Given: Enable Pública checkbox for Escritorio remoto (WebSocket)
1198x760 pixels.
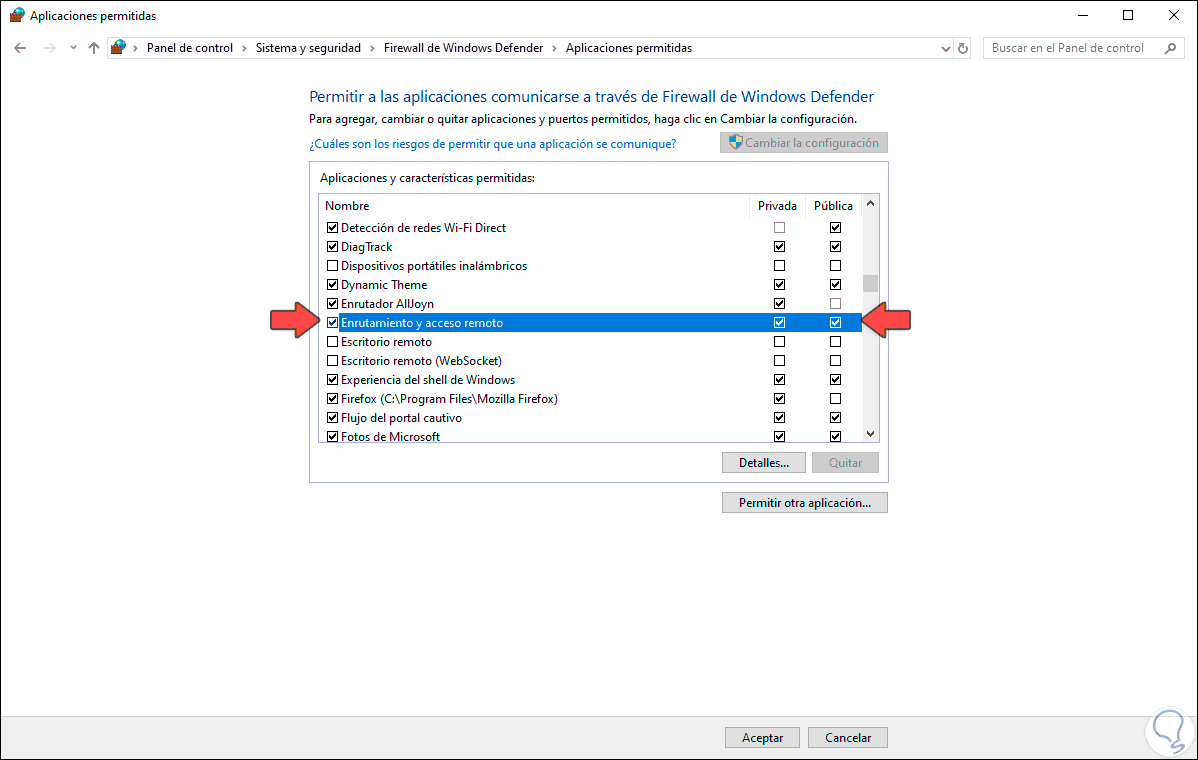Looking at the screenshot, I should tap(835, 361).
